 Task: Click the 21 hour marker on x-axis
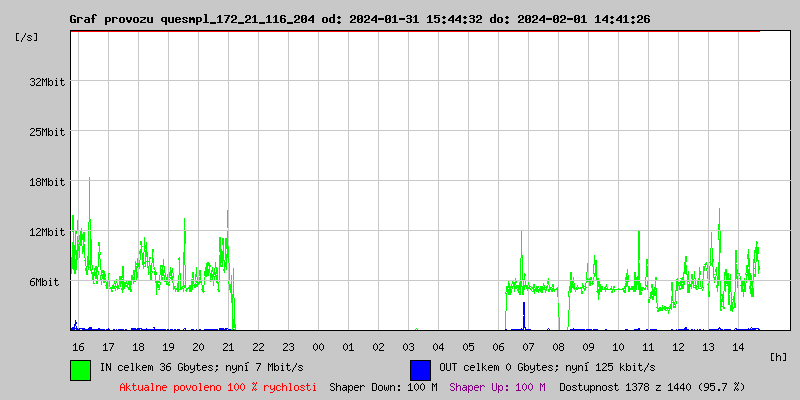(x=228, y=346)
